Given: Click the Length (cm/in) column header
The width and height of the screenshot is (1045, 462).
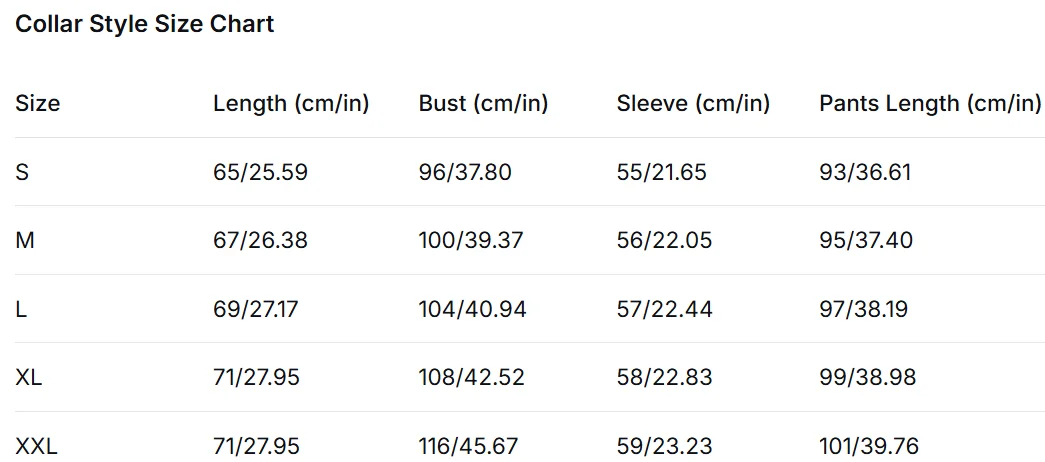Looking at the screenshot, I should click(x=291, y=103).
